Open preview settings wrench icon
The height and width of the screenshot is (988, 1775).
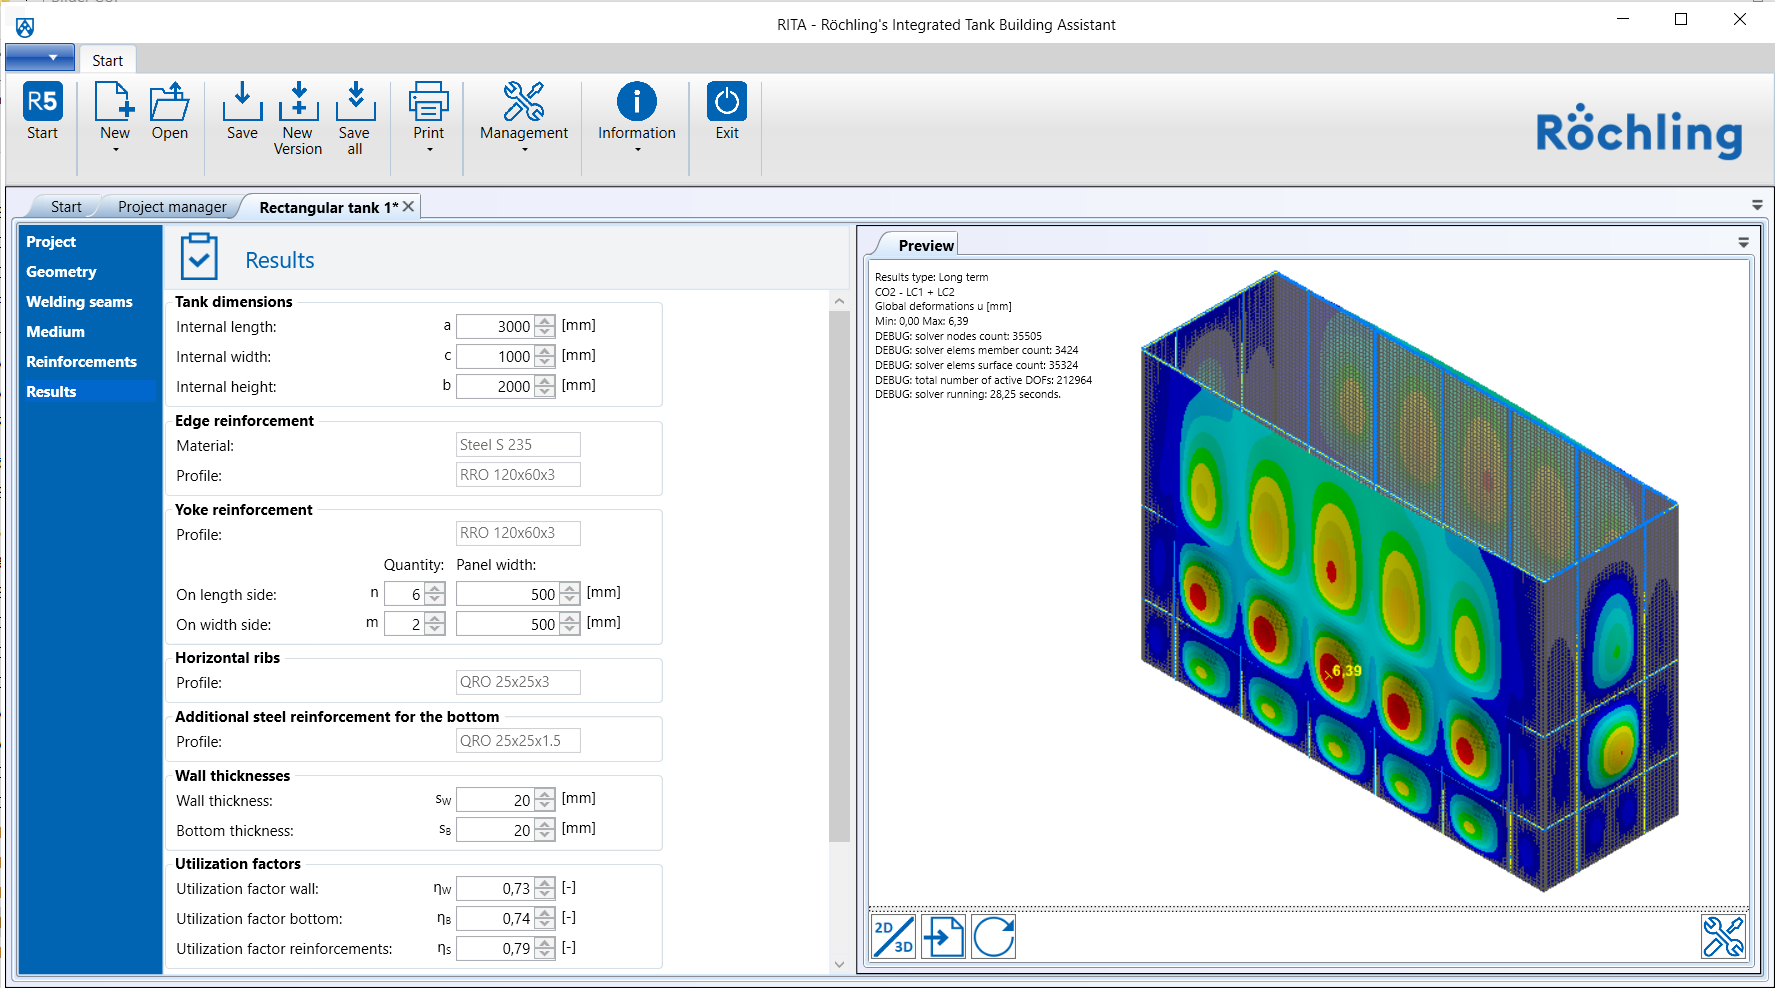1723,937
